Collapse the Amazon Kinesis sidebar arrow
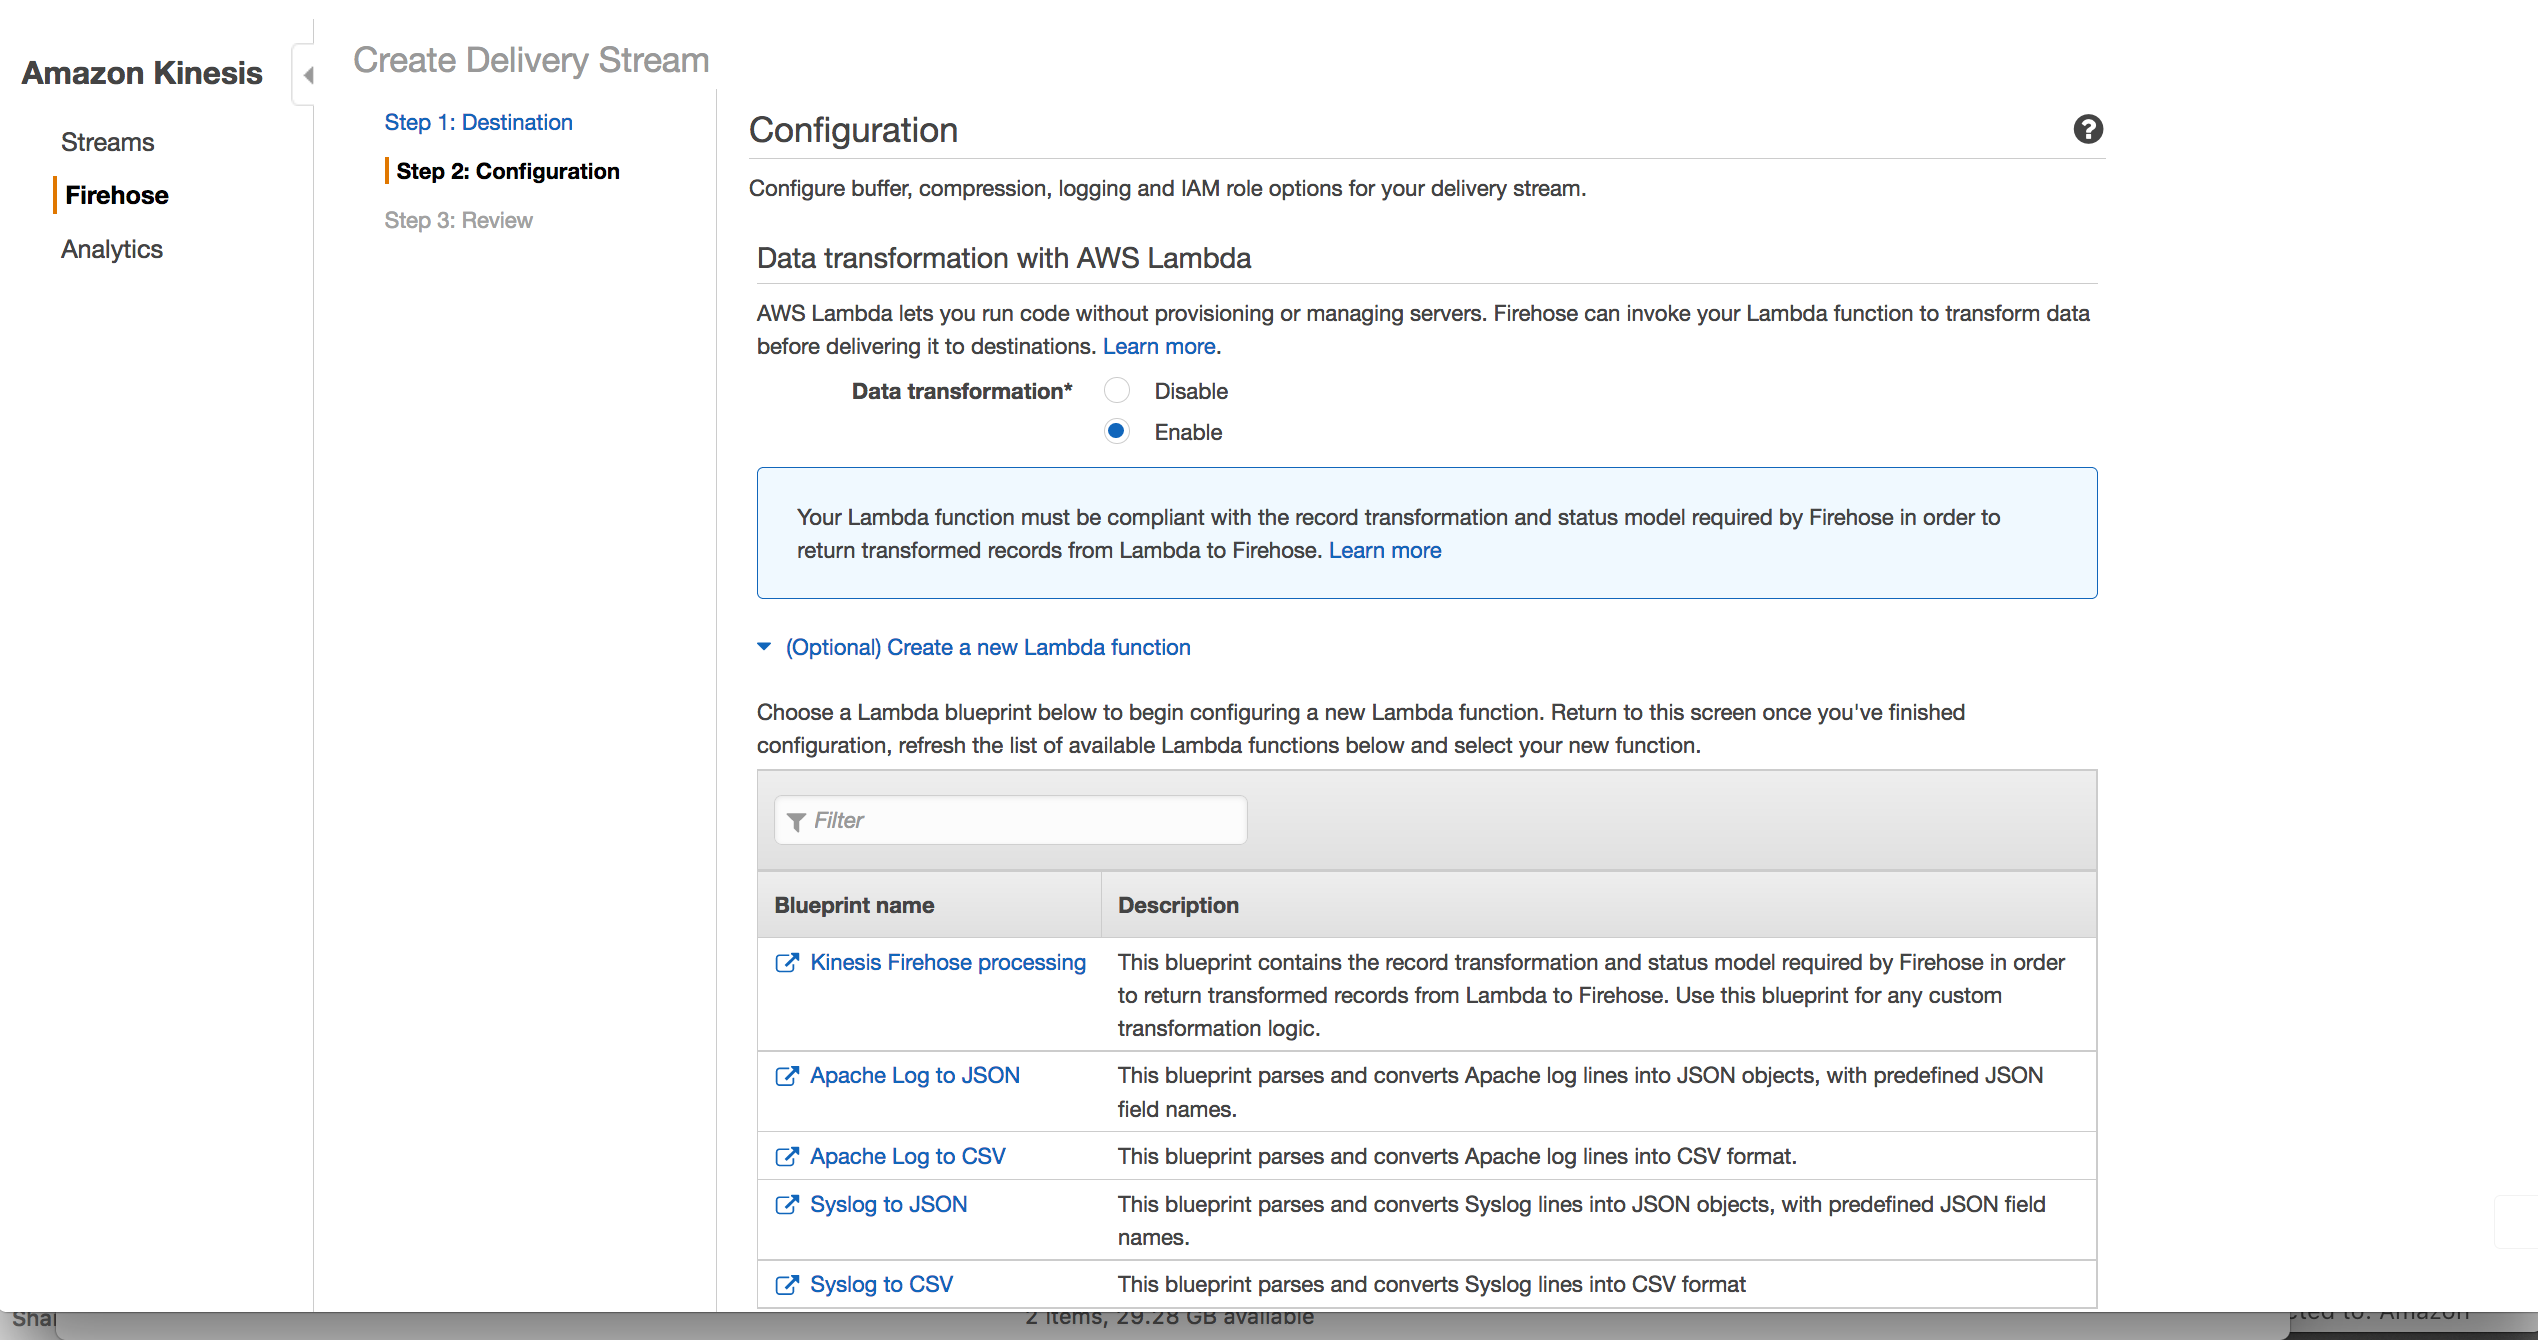The image size is (2538, 1340). (308, 75)
